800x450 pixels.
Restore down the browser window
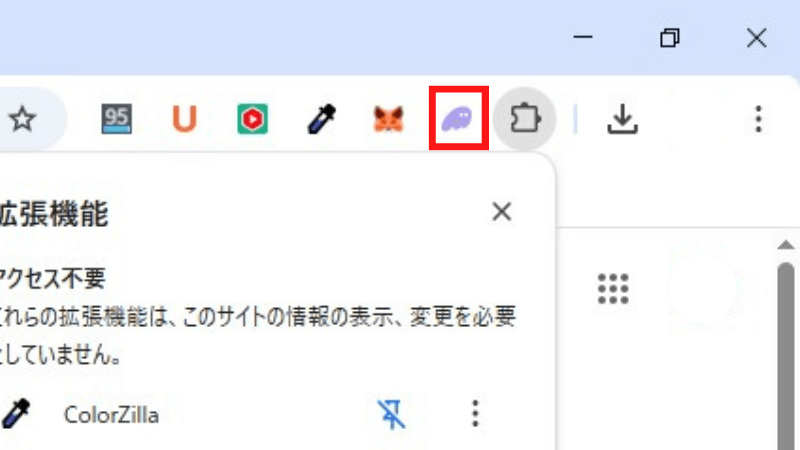[670, 38]
